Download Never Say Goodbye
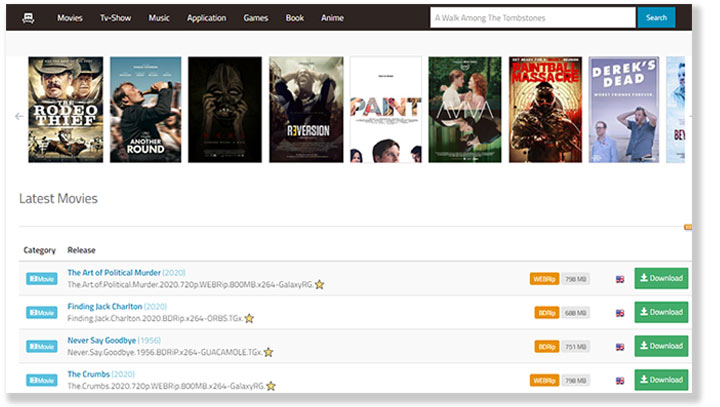Screen dimensions: 720x407 (661, 346)
